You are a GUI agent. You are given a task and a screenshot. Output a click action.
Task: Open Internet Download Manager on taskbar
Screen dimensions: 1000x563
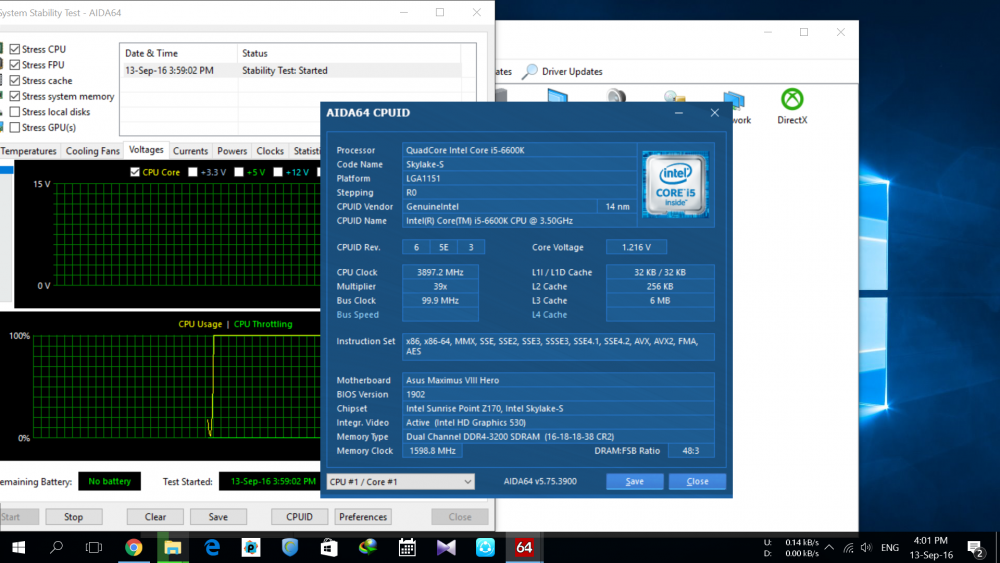pyautogui.click(x=368, y=547)
